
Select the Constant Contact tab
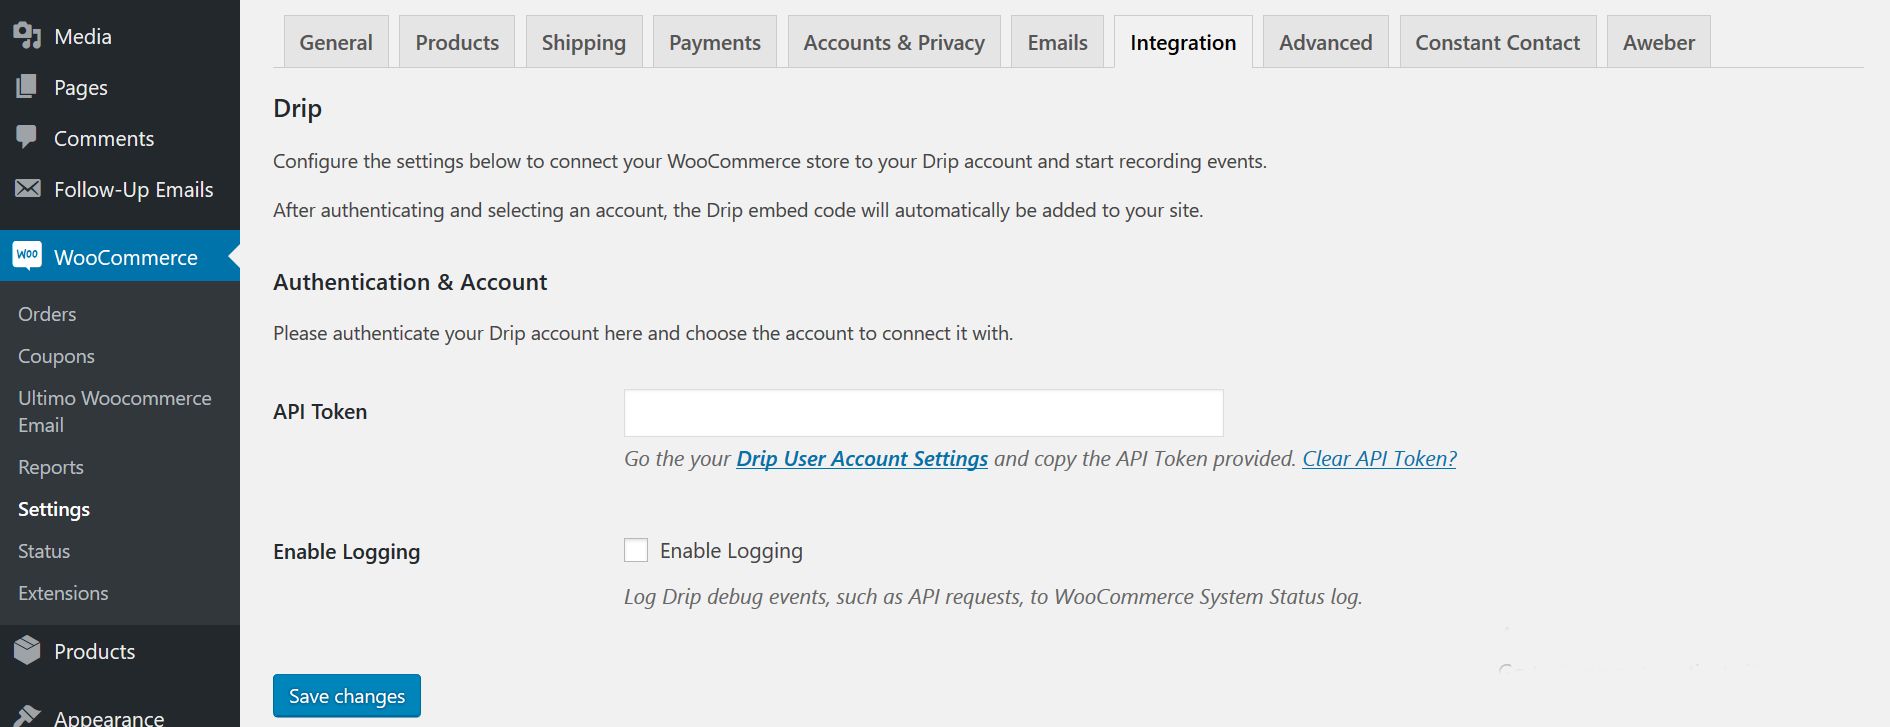click(1497, 43)
